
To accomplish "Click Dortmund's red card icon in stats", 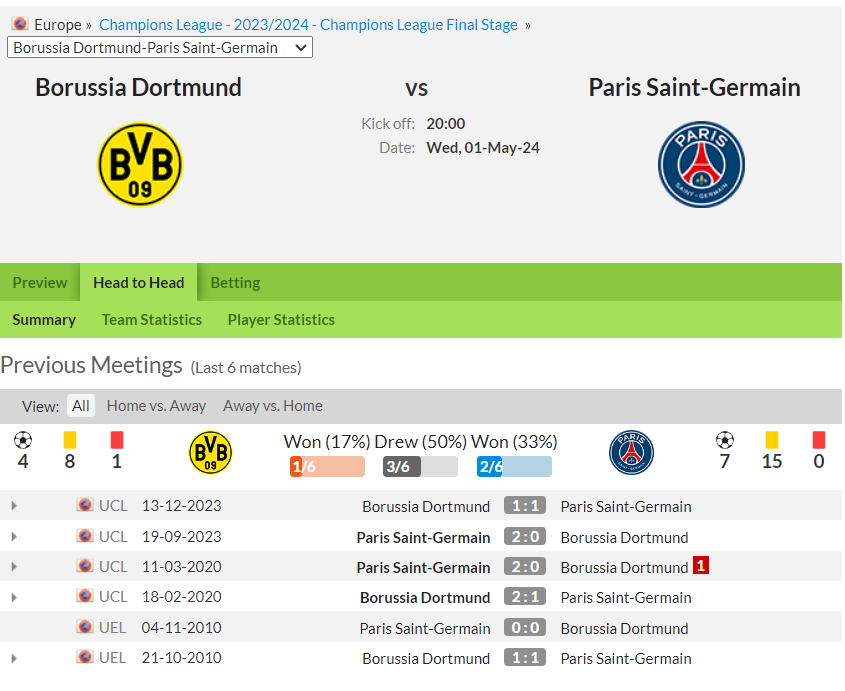I will click(x=117, y=440).
